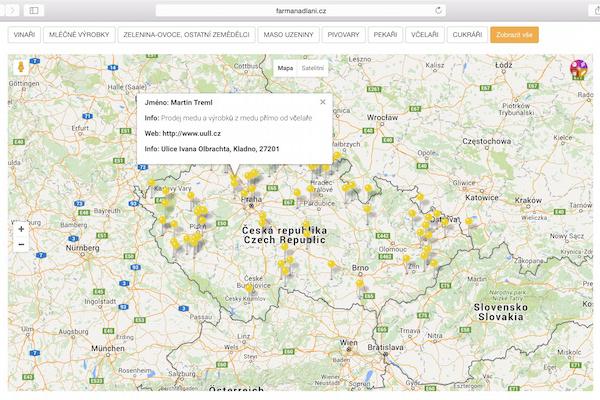Zoom in on the map
The width and height of the screenshot is (600, 400).
coord(21,229)
